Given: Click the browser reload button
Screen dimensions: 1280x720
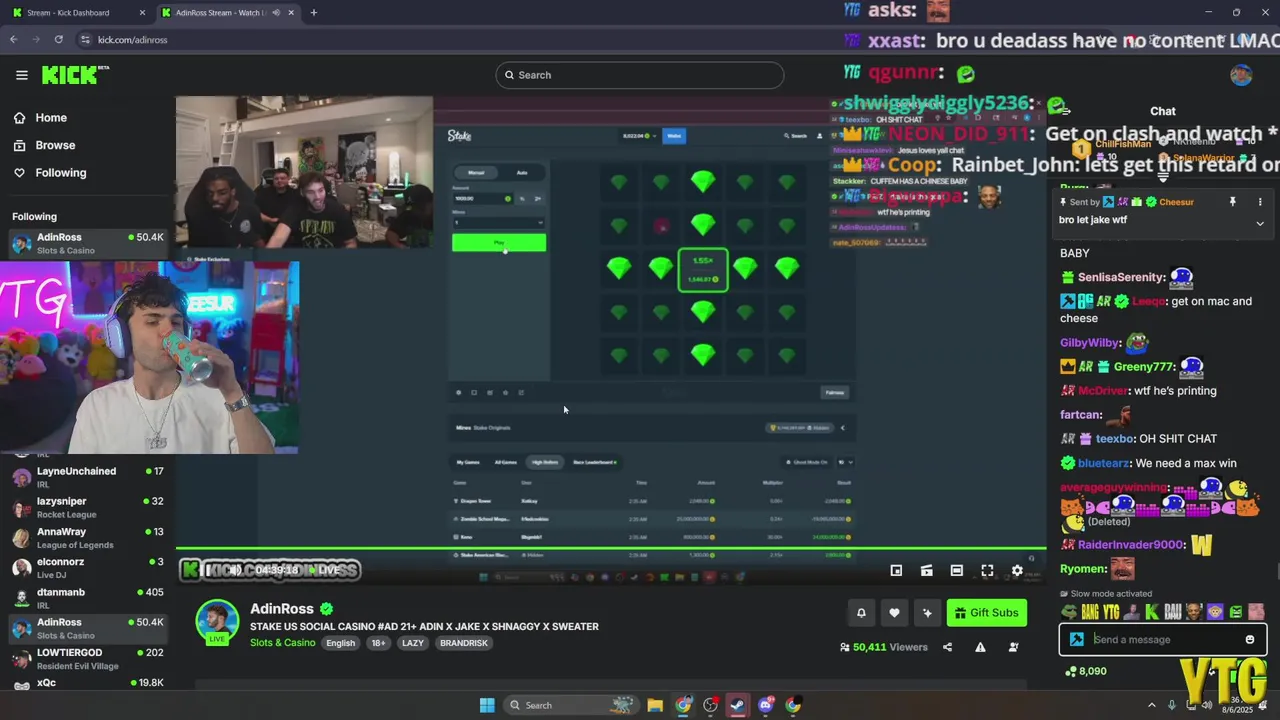Looking at the screenshot, I should point(58,39).
